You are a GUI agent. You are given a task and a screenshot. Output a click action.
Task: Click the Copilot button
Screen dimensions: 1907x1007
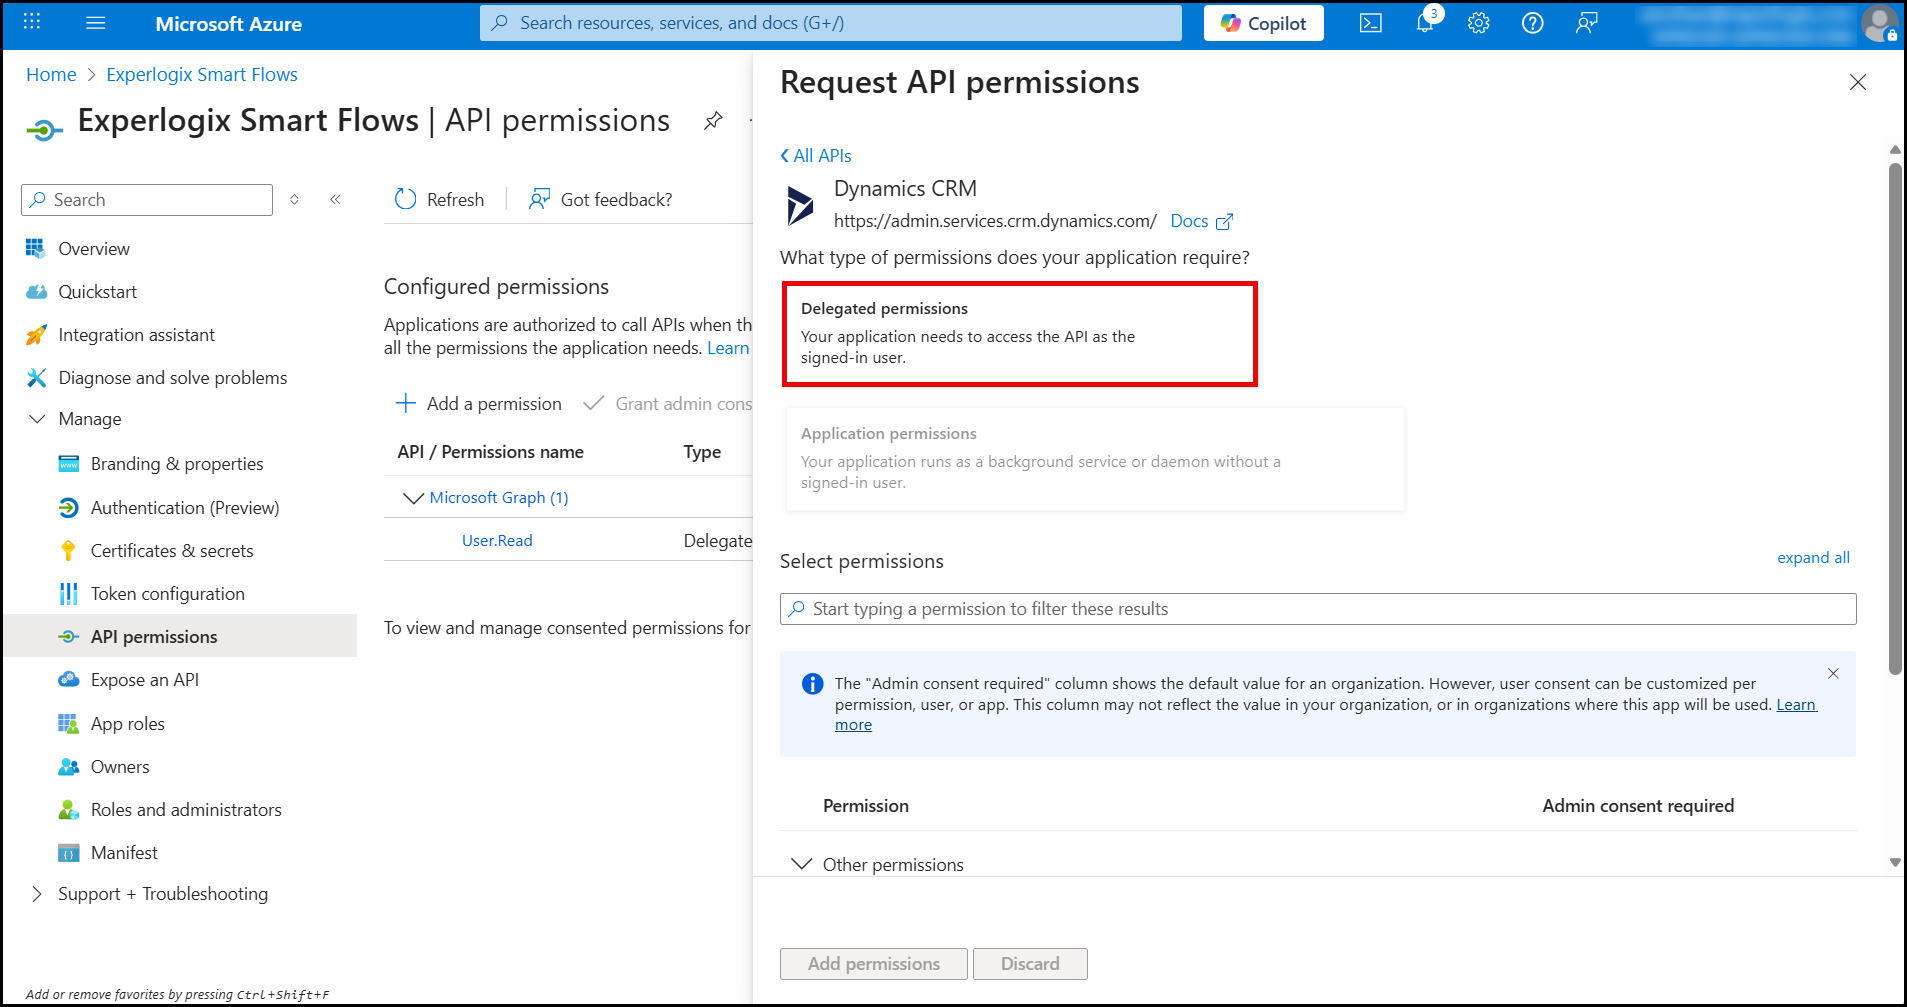(1264, 23)
